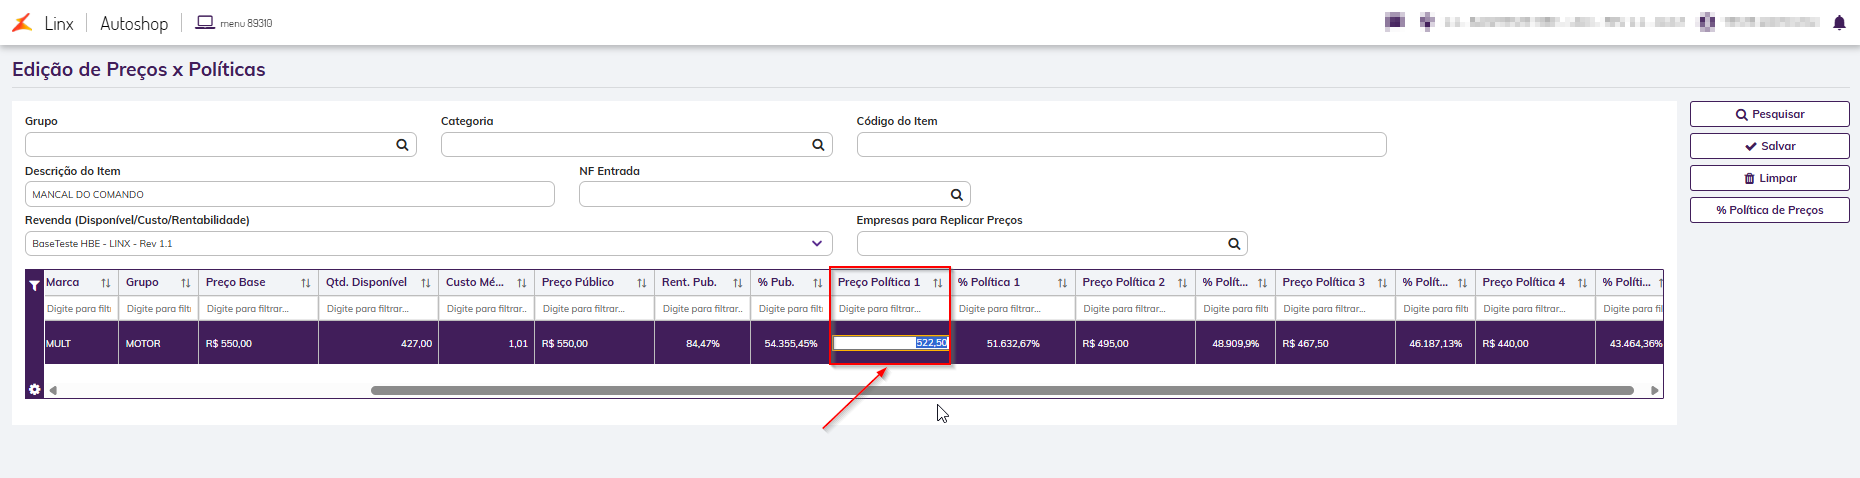Click the scroll-left arrow of grid
Viewport: 1860px width, 478px height.
(x=53, y=390)
